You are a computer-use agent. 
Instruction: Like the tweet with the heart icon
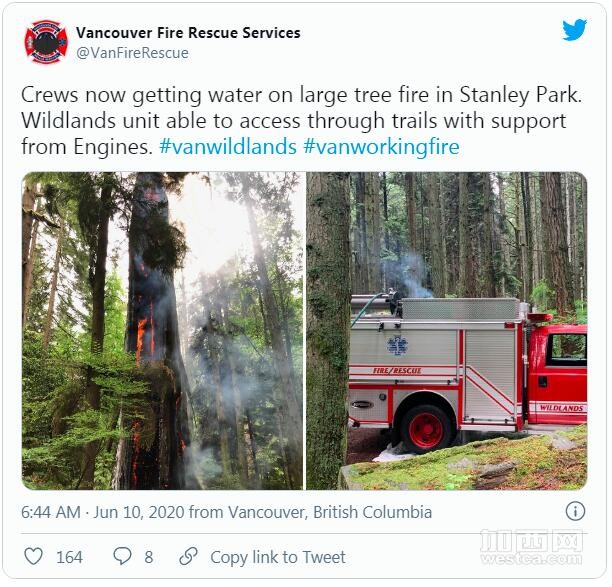coord(34,556)
